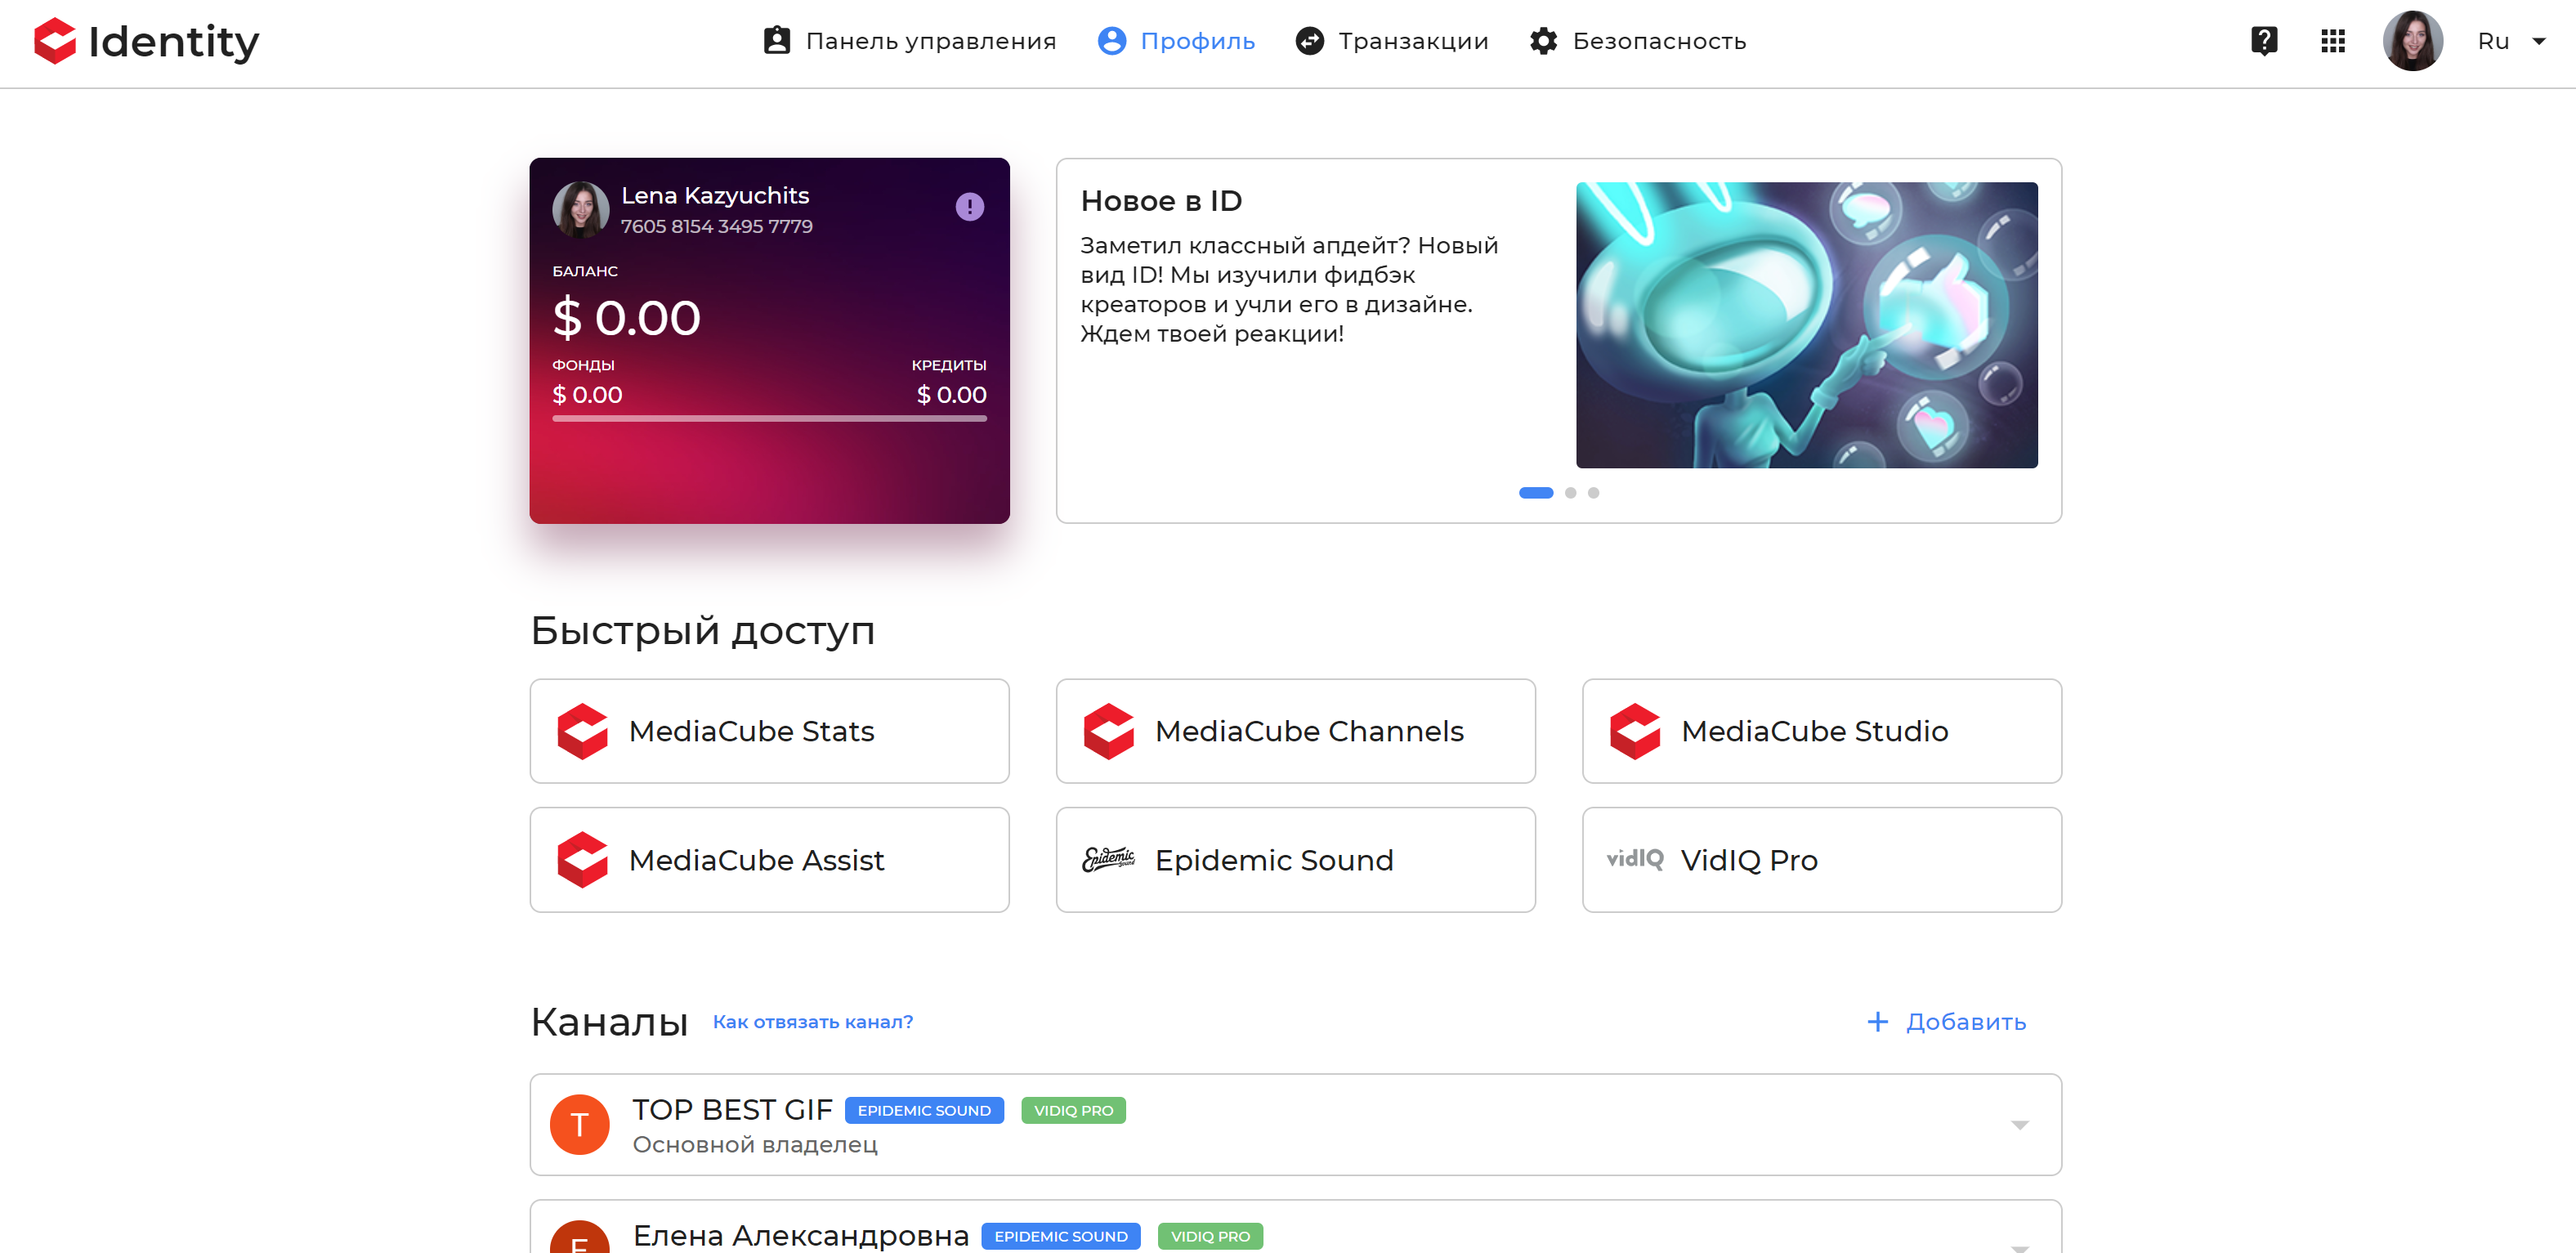
Task: Click the Lena Kazyuchits name on card
Action: 715,196
